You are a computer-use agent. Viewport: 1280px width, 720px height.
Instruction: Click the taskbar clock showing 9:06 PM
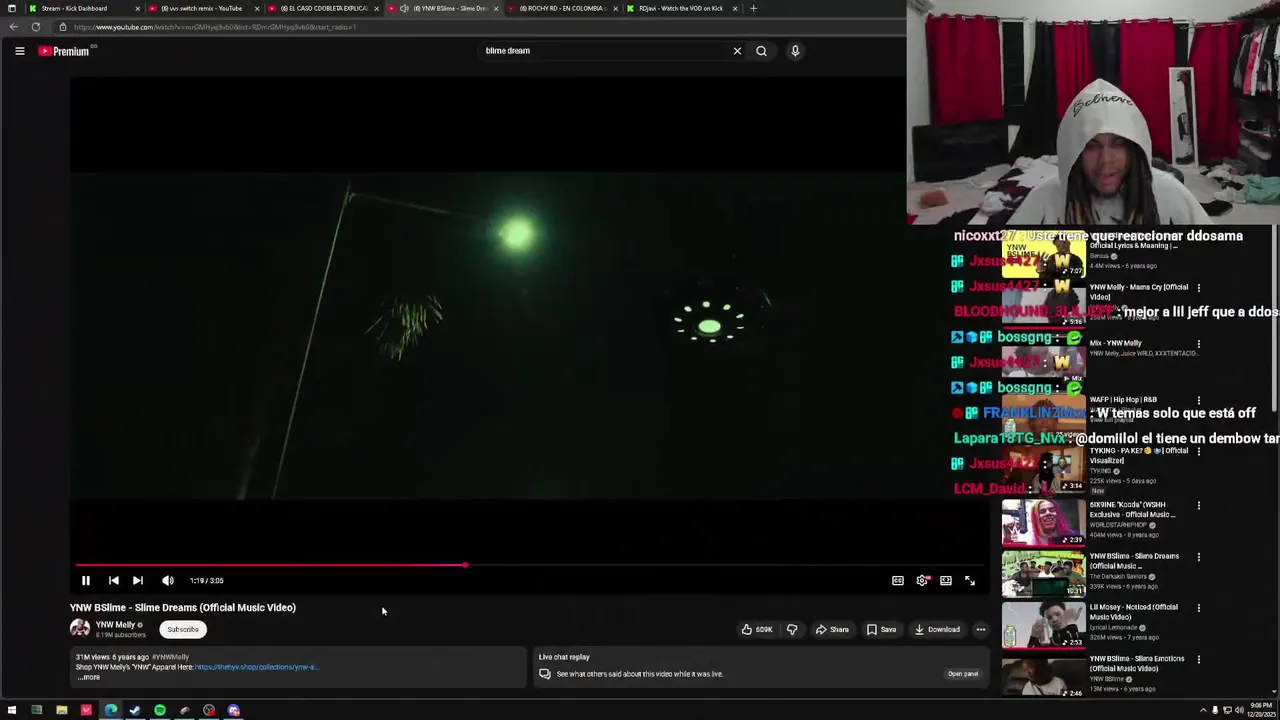pyautogui.click(x=1260, y=711)
